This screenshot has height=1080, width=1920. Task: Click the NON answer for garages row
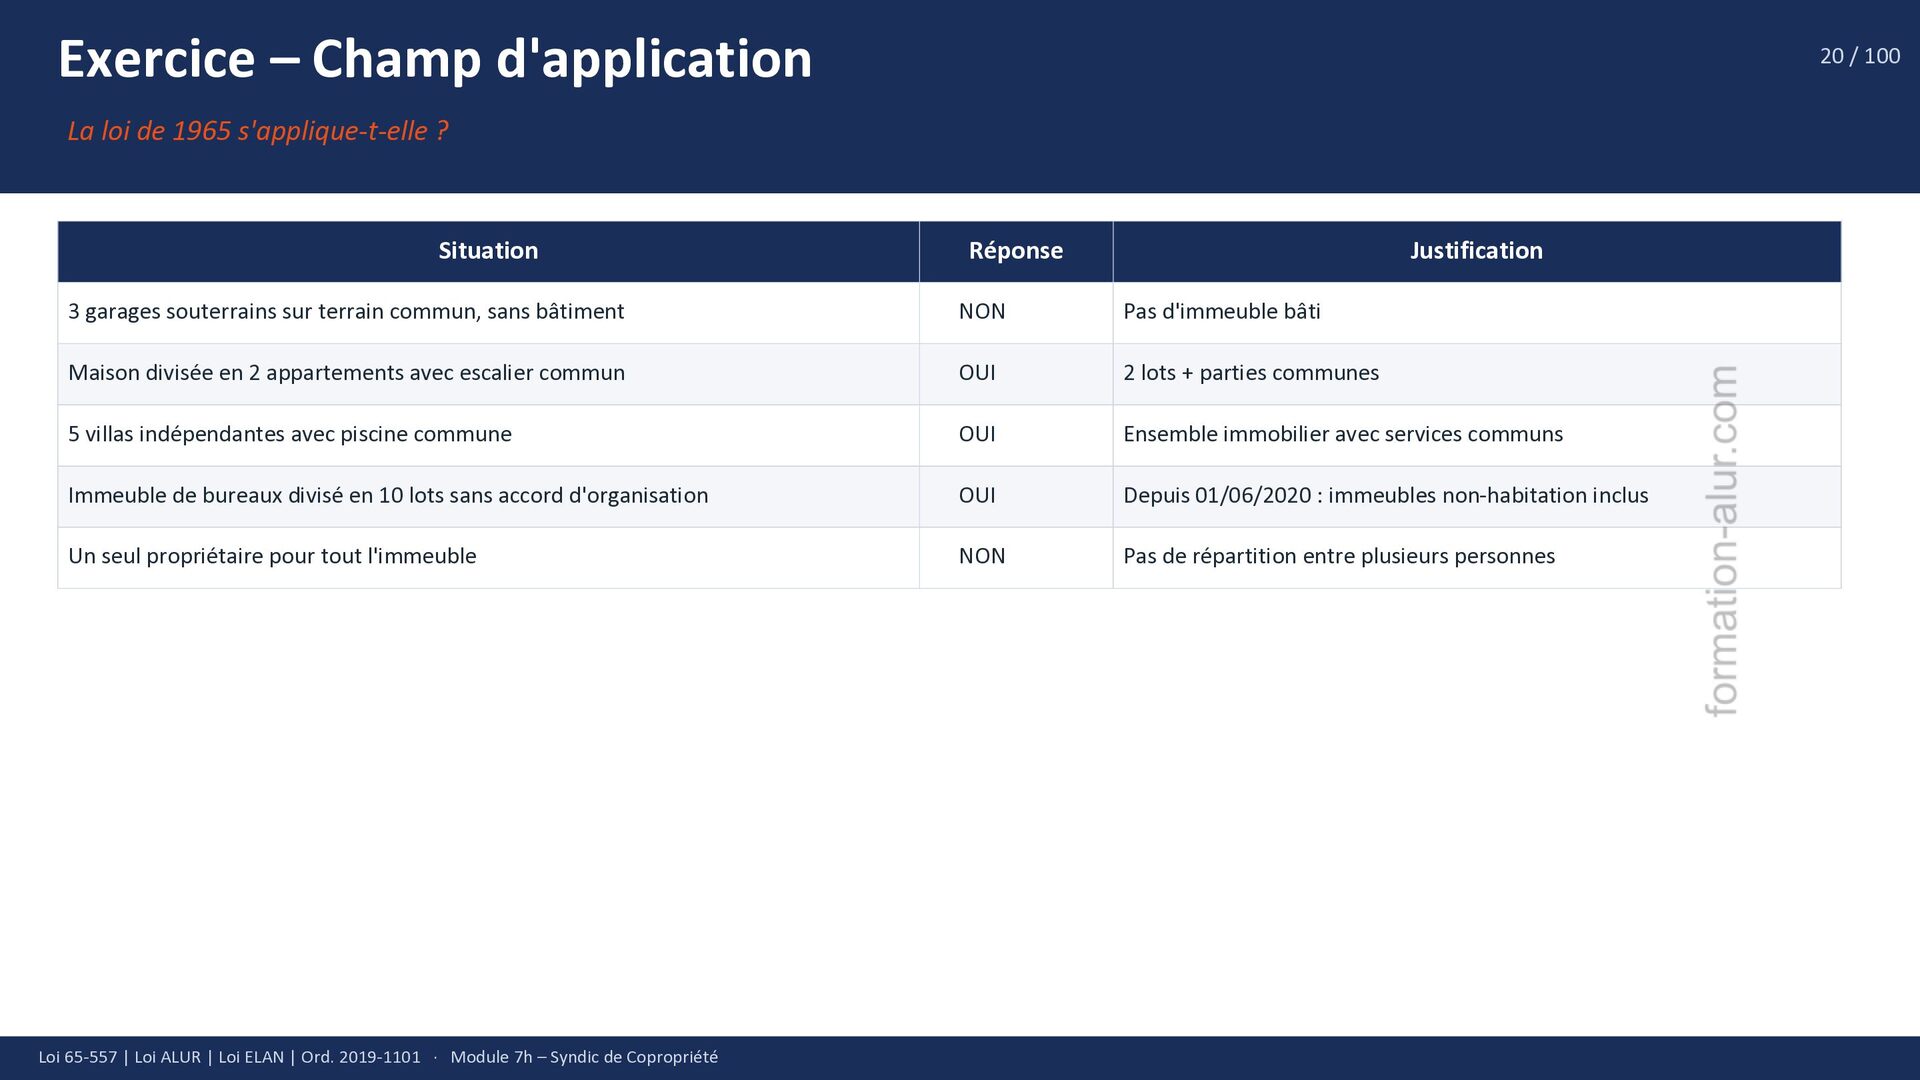[982, 312]
